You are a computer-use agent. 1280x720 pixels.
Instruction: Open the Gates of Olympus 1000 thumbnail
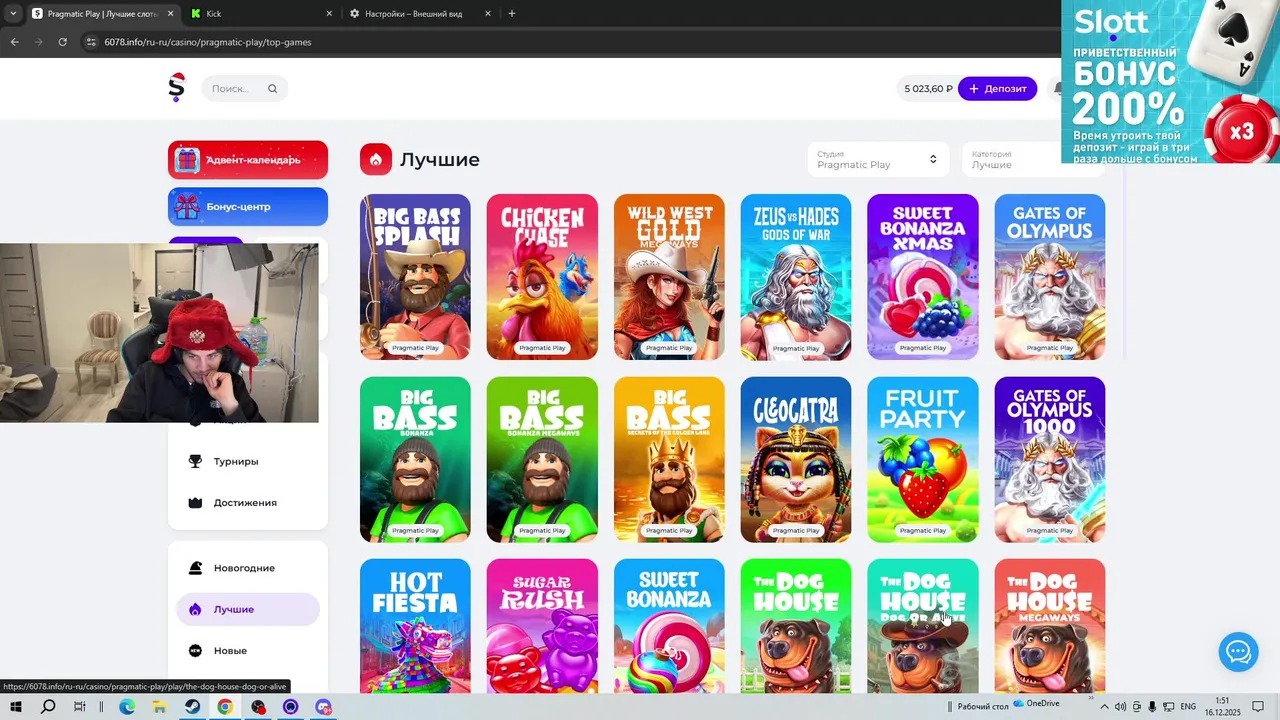point(1050,460)
